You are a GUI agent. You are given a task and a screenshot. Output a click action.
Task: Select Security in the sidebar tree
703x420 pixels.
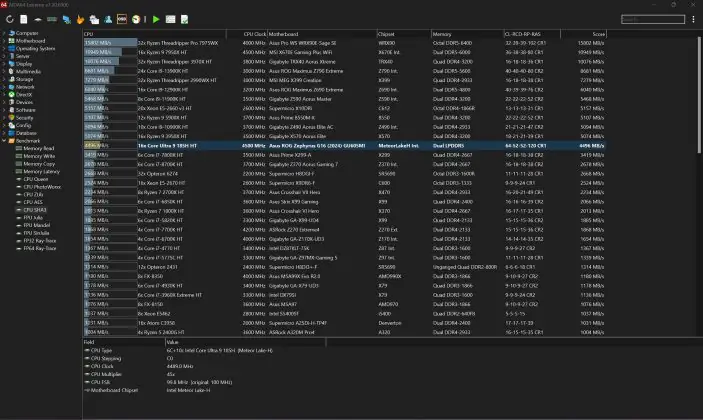pos(25,117)
